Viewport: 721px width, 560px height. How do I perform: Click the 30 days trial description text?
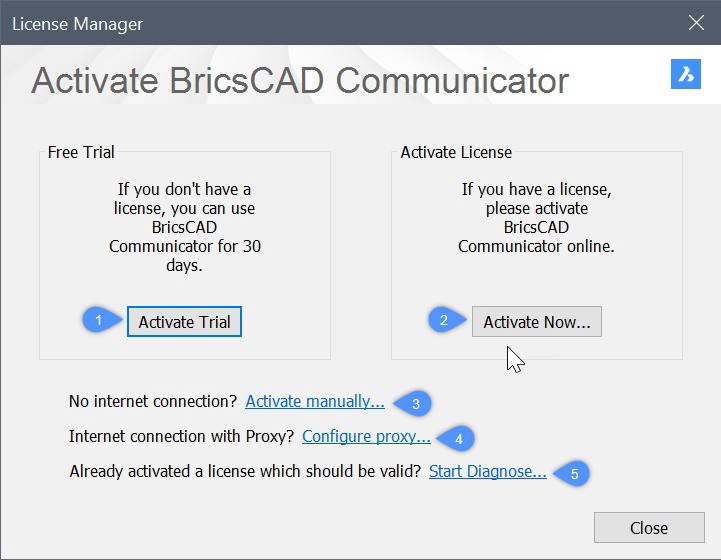click(184, 226)
